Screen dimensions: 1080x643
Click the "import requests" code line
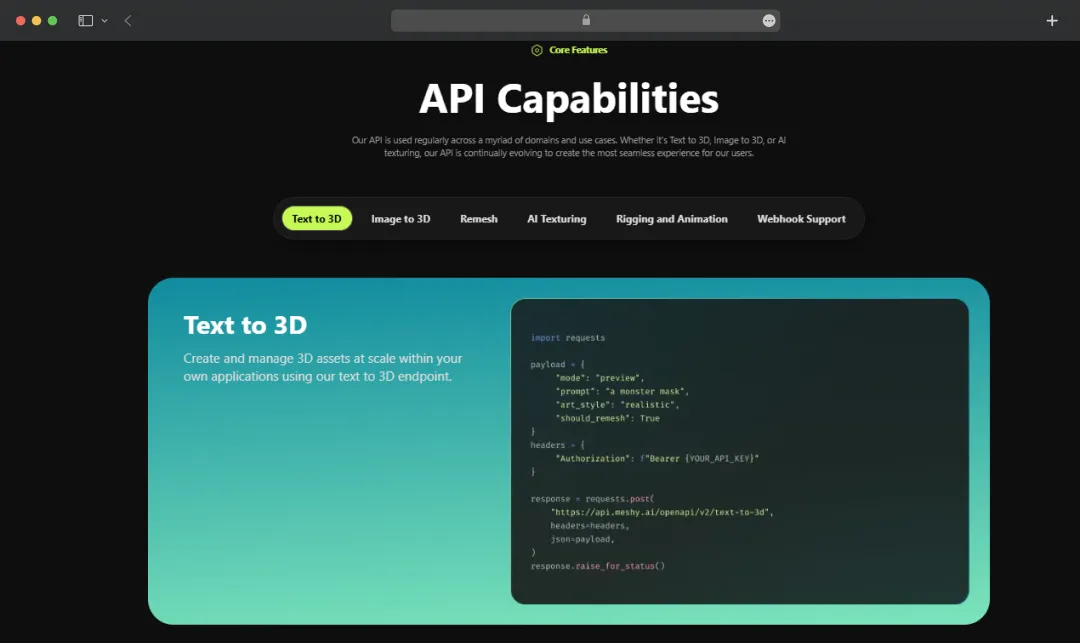(568, 337)
